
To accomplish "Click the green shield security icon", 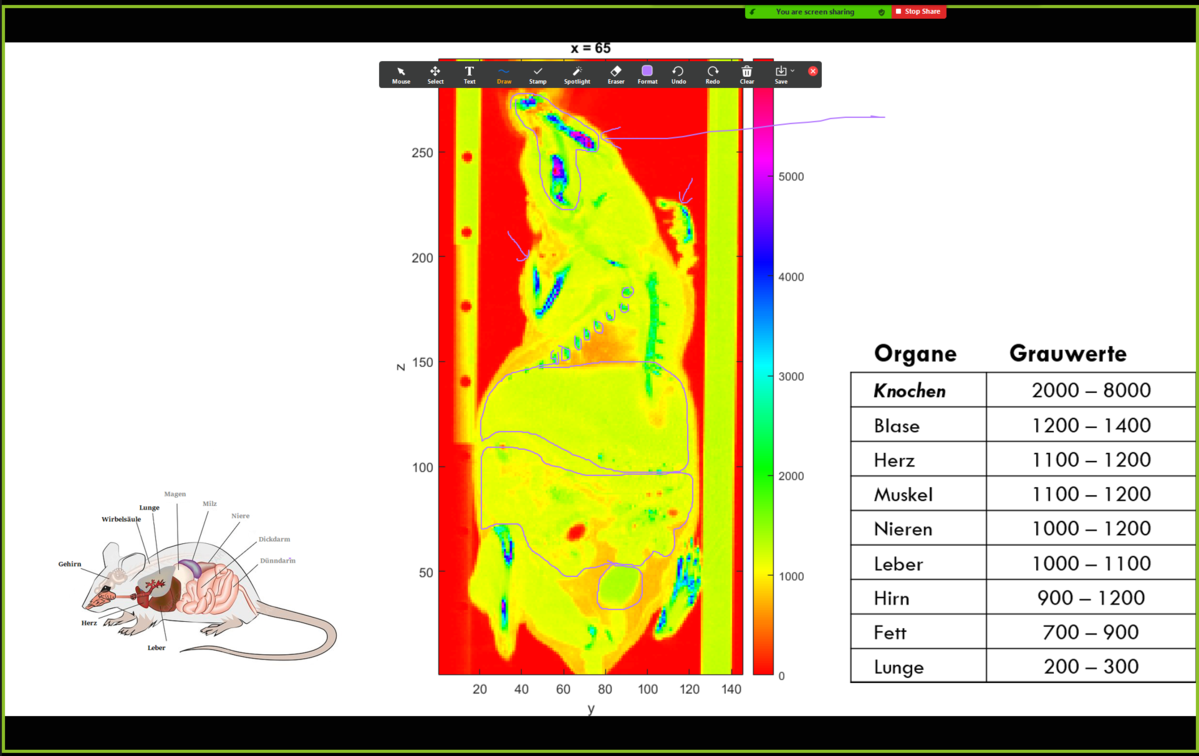I will click(881, 12).
